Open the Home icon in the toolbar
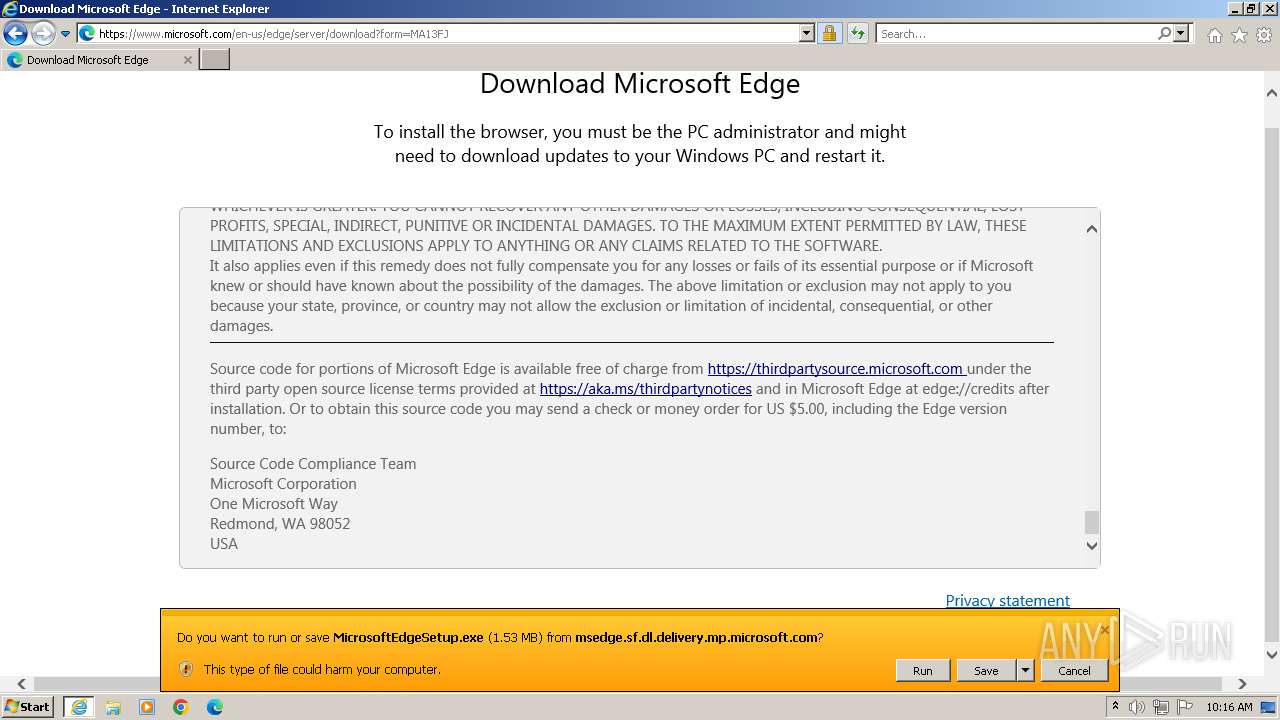1280x720 pixels. 1214,35
